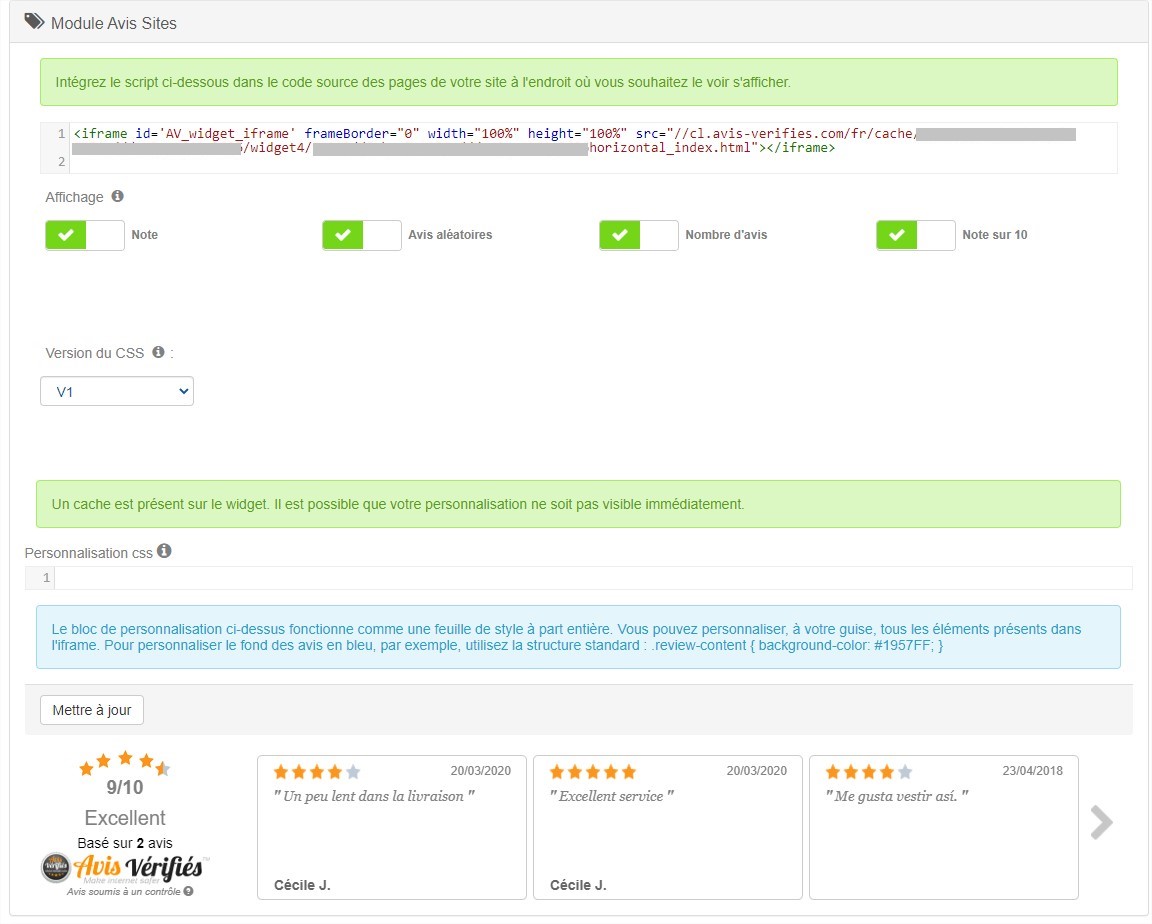Open the CSS version dropdown showing V1
The image size is (1152, 924).
coord(116,390)
